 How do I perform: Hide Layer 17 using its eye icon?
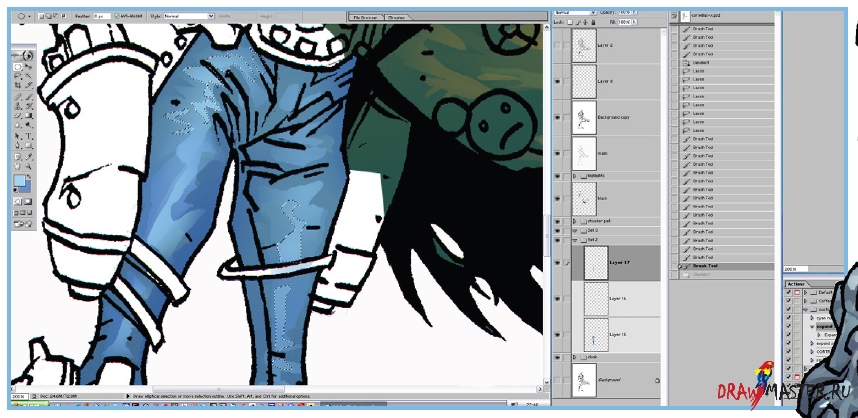(x=557, y=263)
